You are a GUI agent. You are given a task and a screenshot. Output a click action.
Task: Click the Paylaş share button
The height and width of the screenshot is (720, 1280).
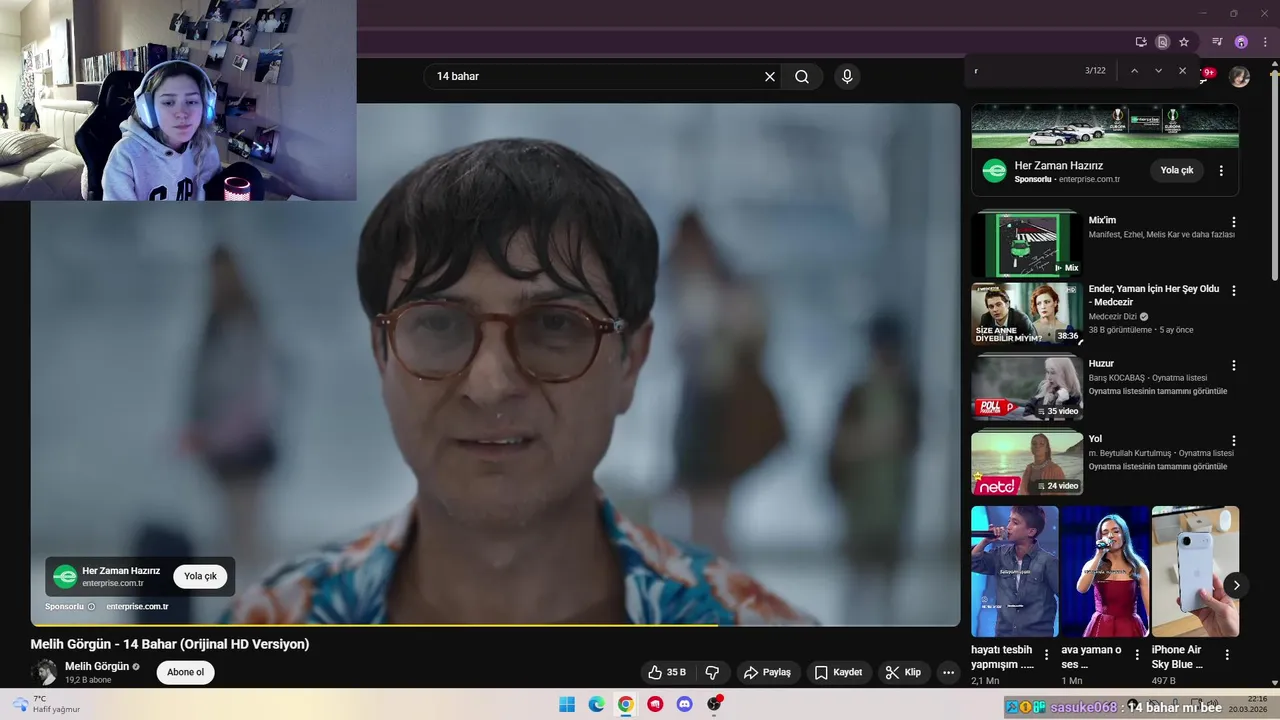767,672
